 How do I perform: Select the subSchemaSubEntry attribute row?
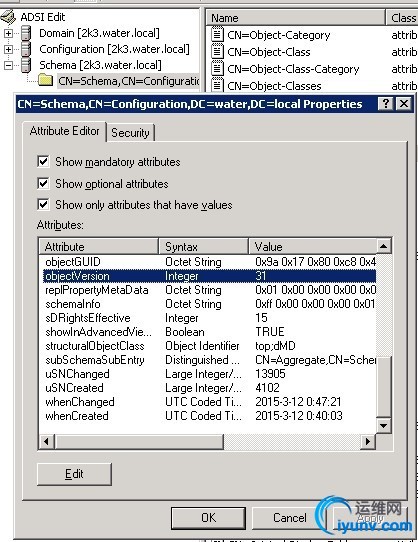(x=209, y=360)
